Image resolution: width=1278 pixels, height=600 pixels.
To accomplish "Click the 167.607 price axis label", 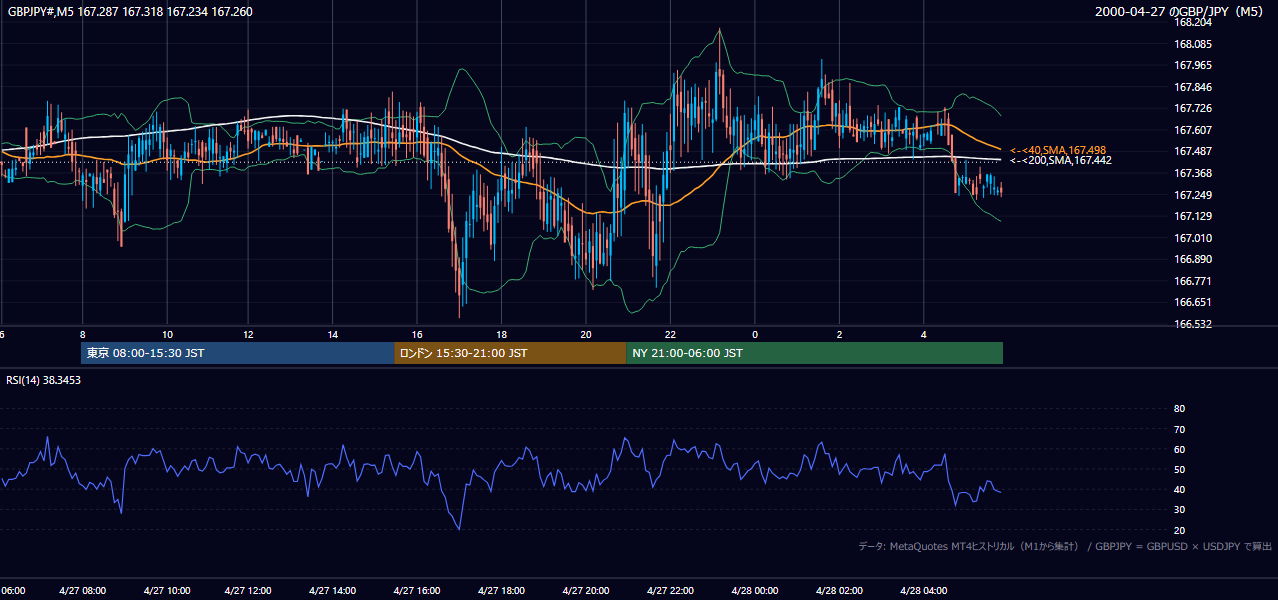I will (x=1193, y=130).
